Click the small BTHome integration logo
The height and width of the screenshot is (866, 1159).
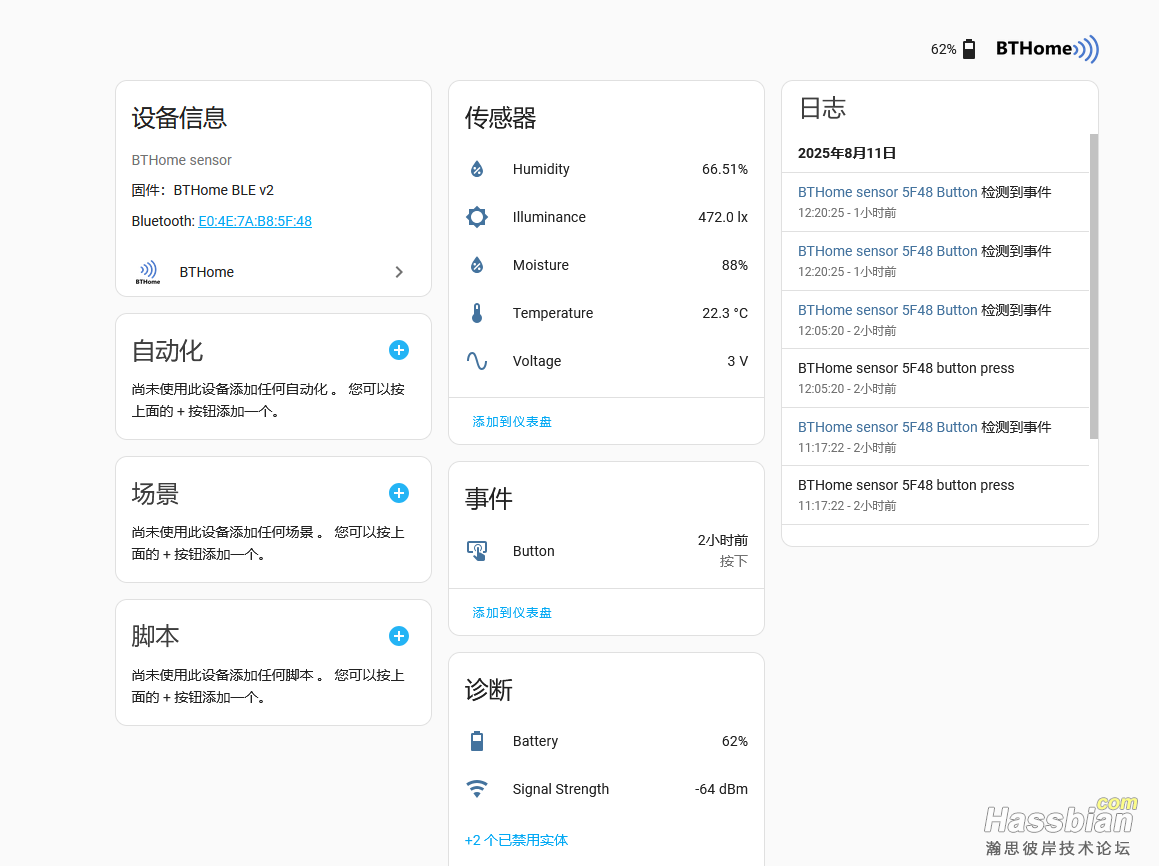pyautogui.click(x=148, y=272)
